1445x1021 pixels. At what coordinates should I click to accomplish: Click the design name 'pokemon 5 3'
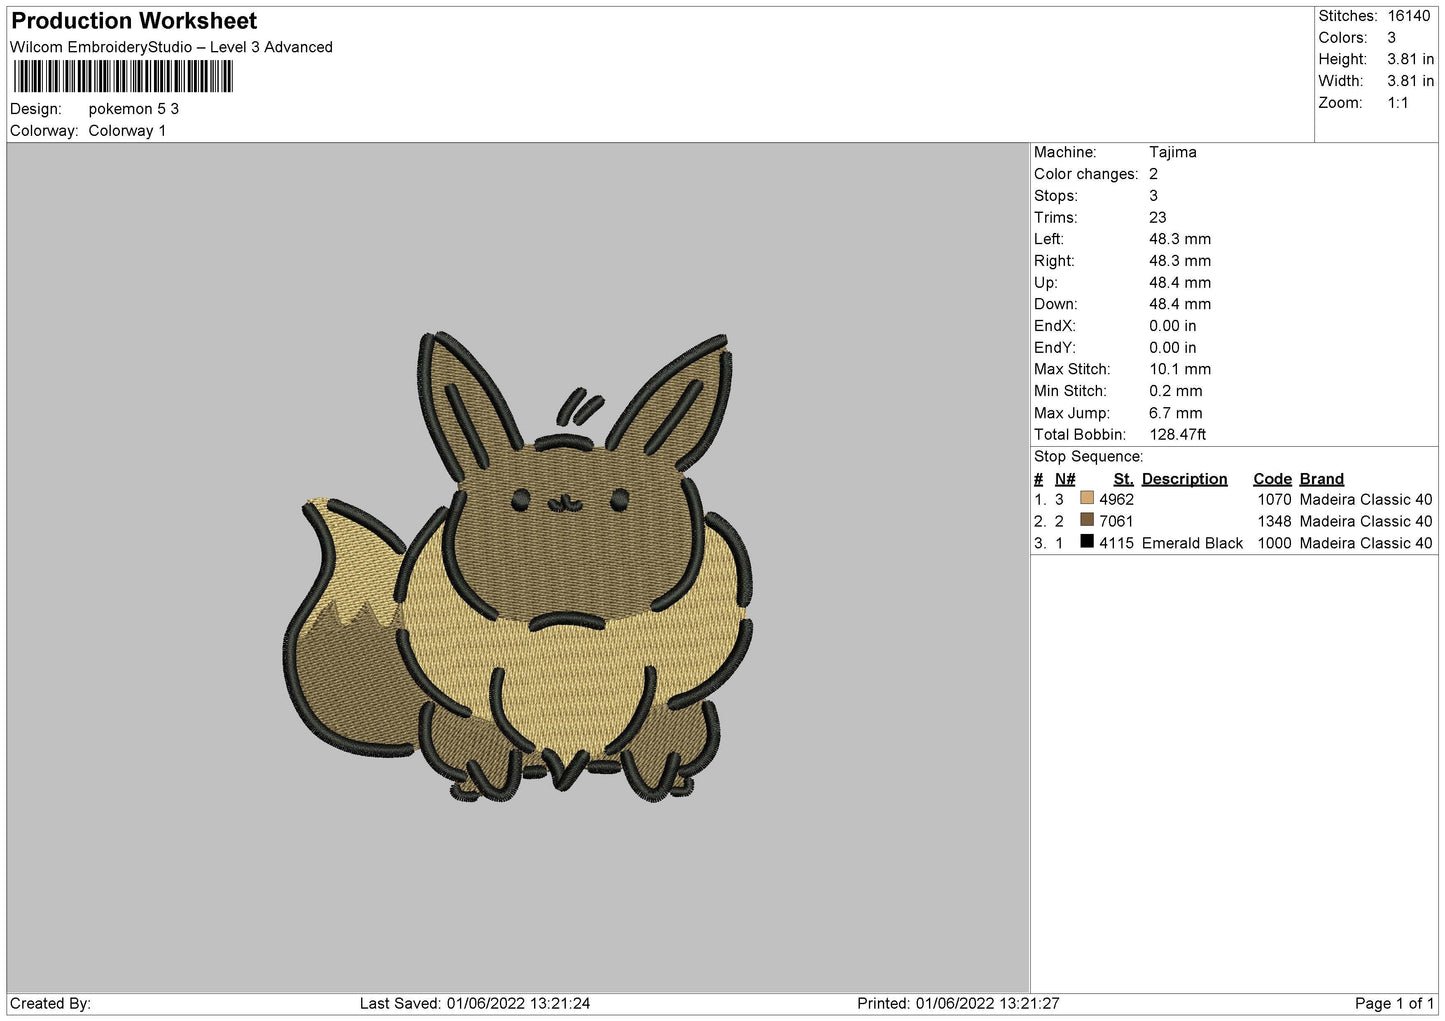tap(134, 109)
